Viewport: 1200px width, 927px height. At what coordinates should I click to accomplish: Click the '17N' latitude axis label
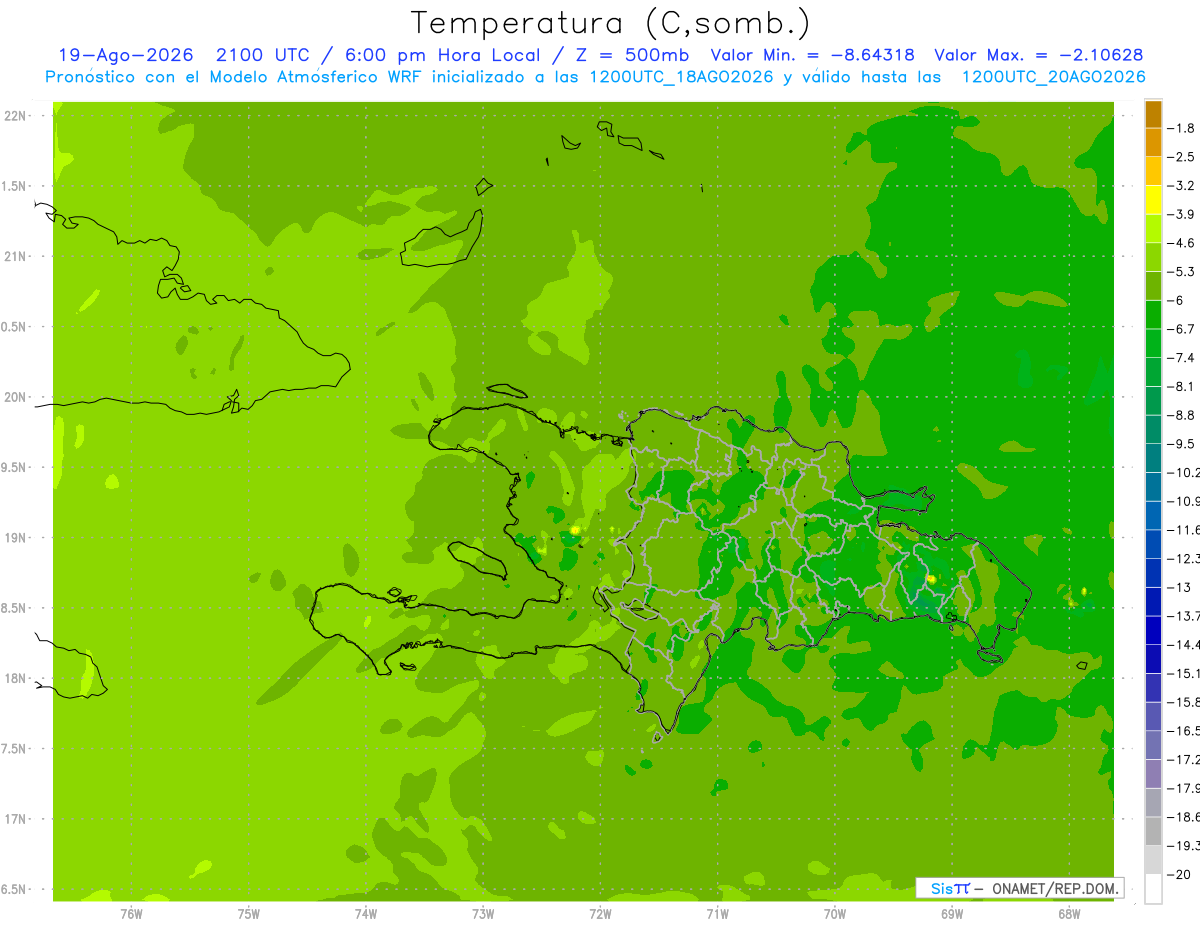[14, 819]
